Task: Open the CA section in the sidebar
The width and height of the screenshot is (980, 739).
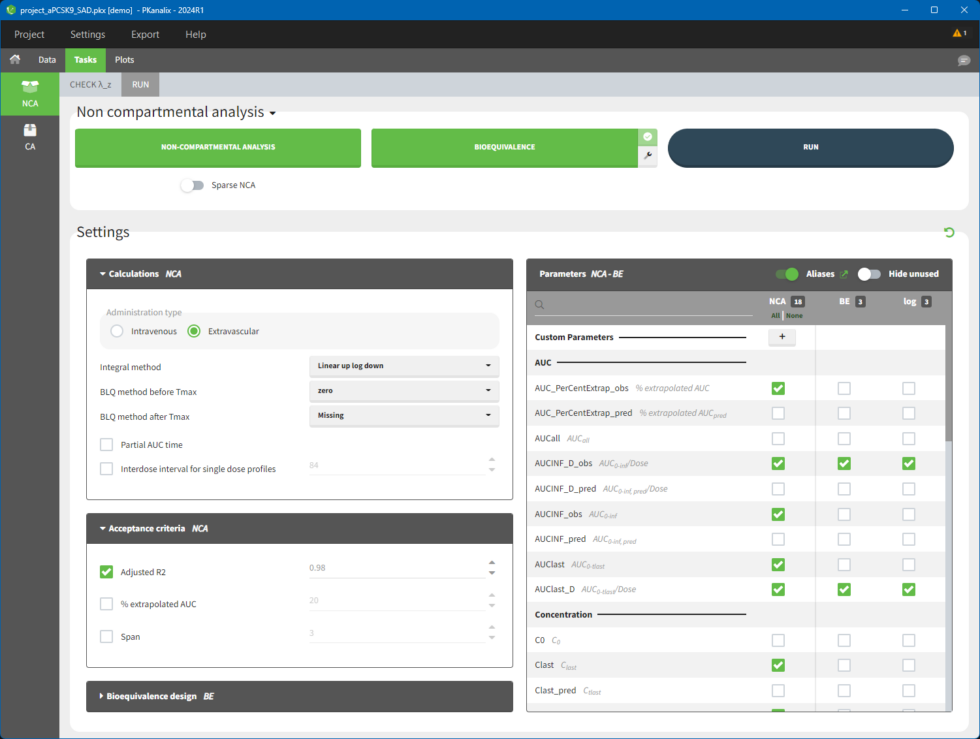Action: point(30,136)
